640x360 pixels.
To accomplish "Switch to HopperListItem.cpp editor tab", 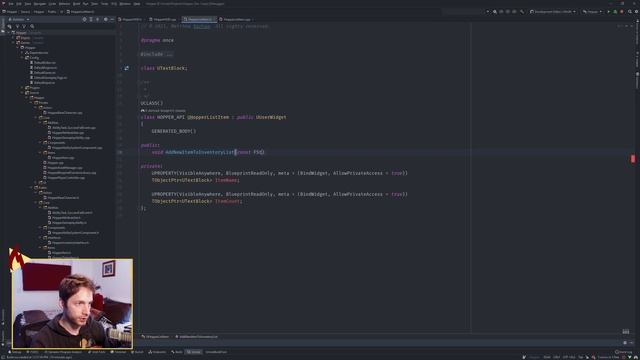I will (x=237, y=19).
